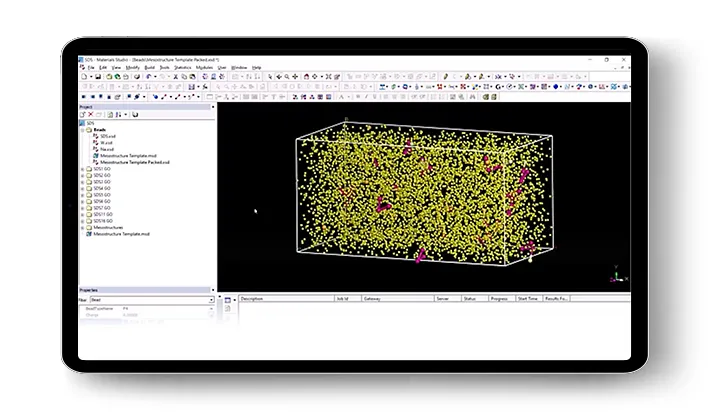
Task: Click the binoculars find icon
Action: [x=473, y=96]
